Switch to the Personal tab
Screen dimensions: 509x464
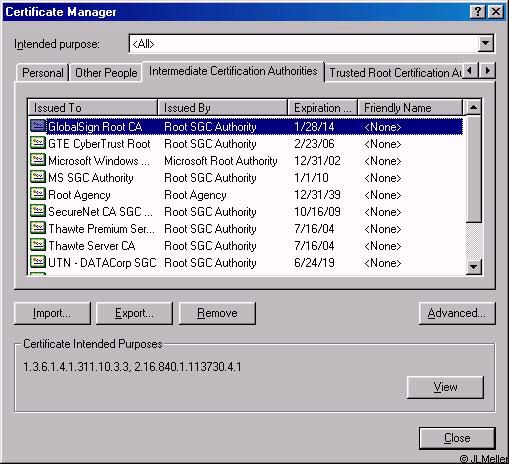pos(43,73)
